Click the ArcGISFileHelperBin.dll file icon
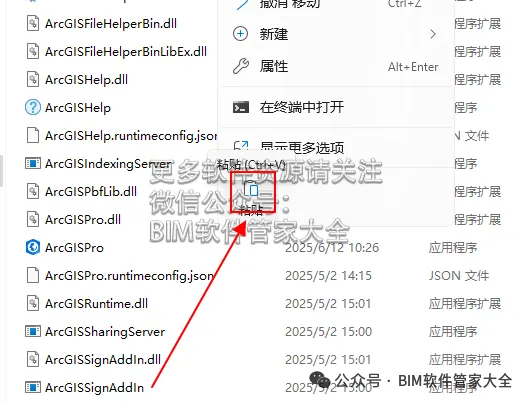Viewport: 529px width, 402px height. (33, 24)
